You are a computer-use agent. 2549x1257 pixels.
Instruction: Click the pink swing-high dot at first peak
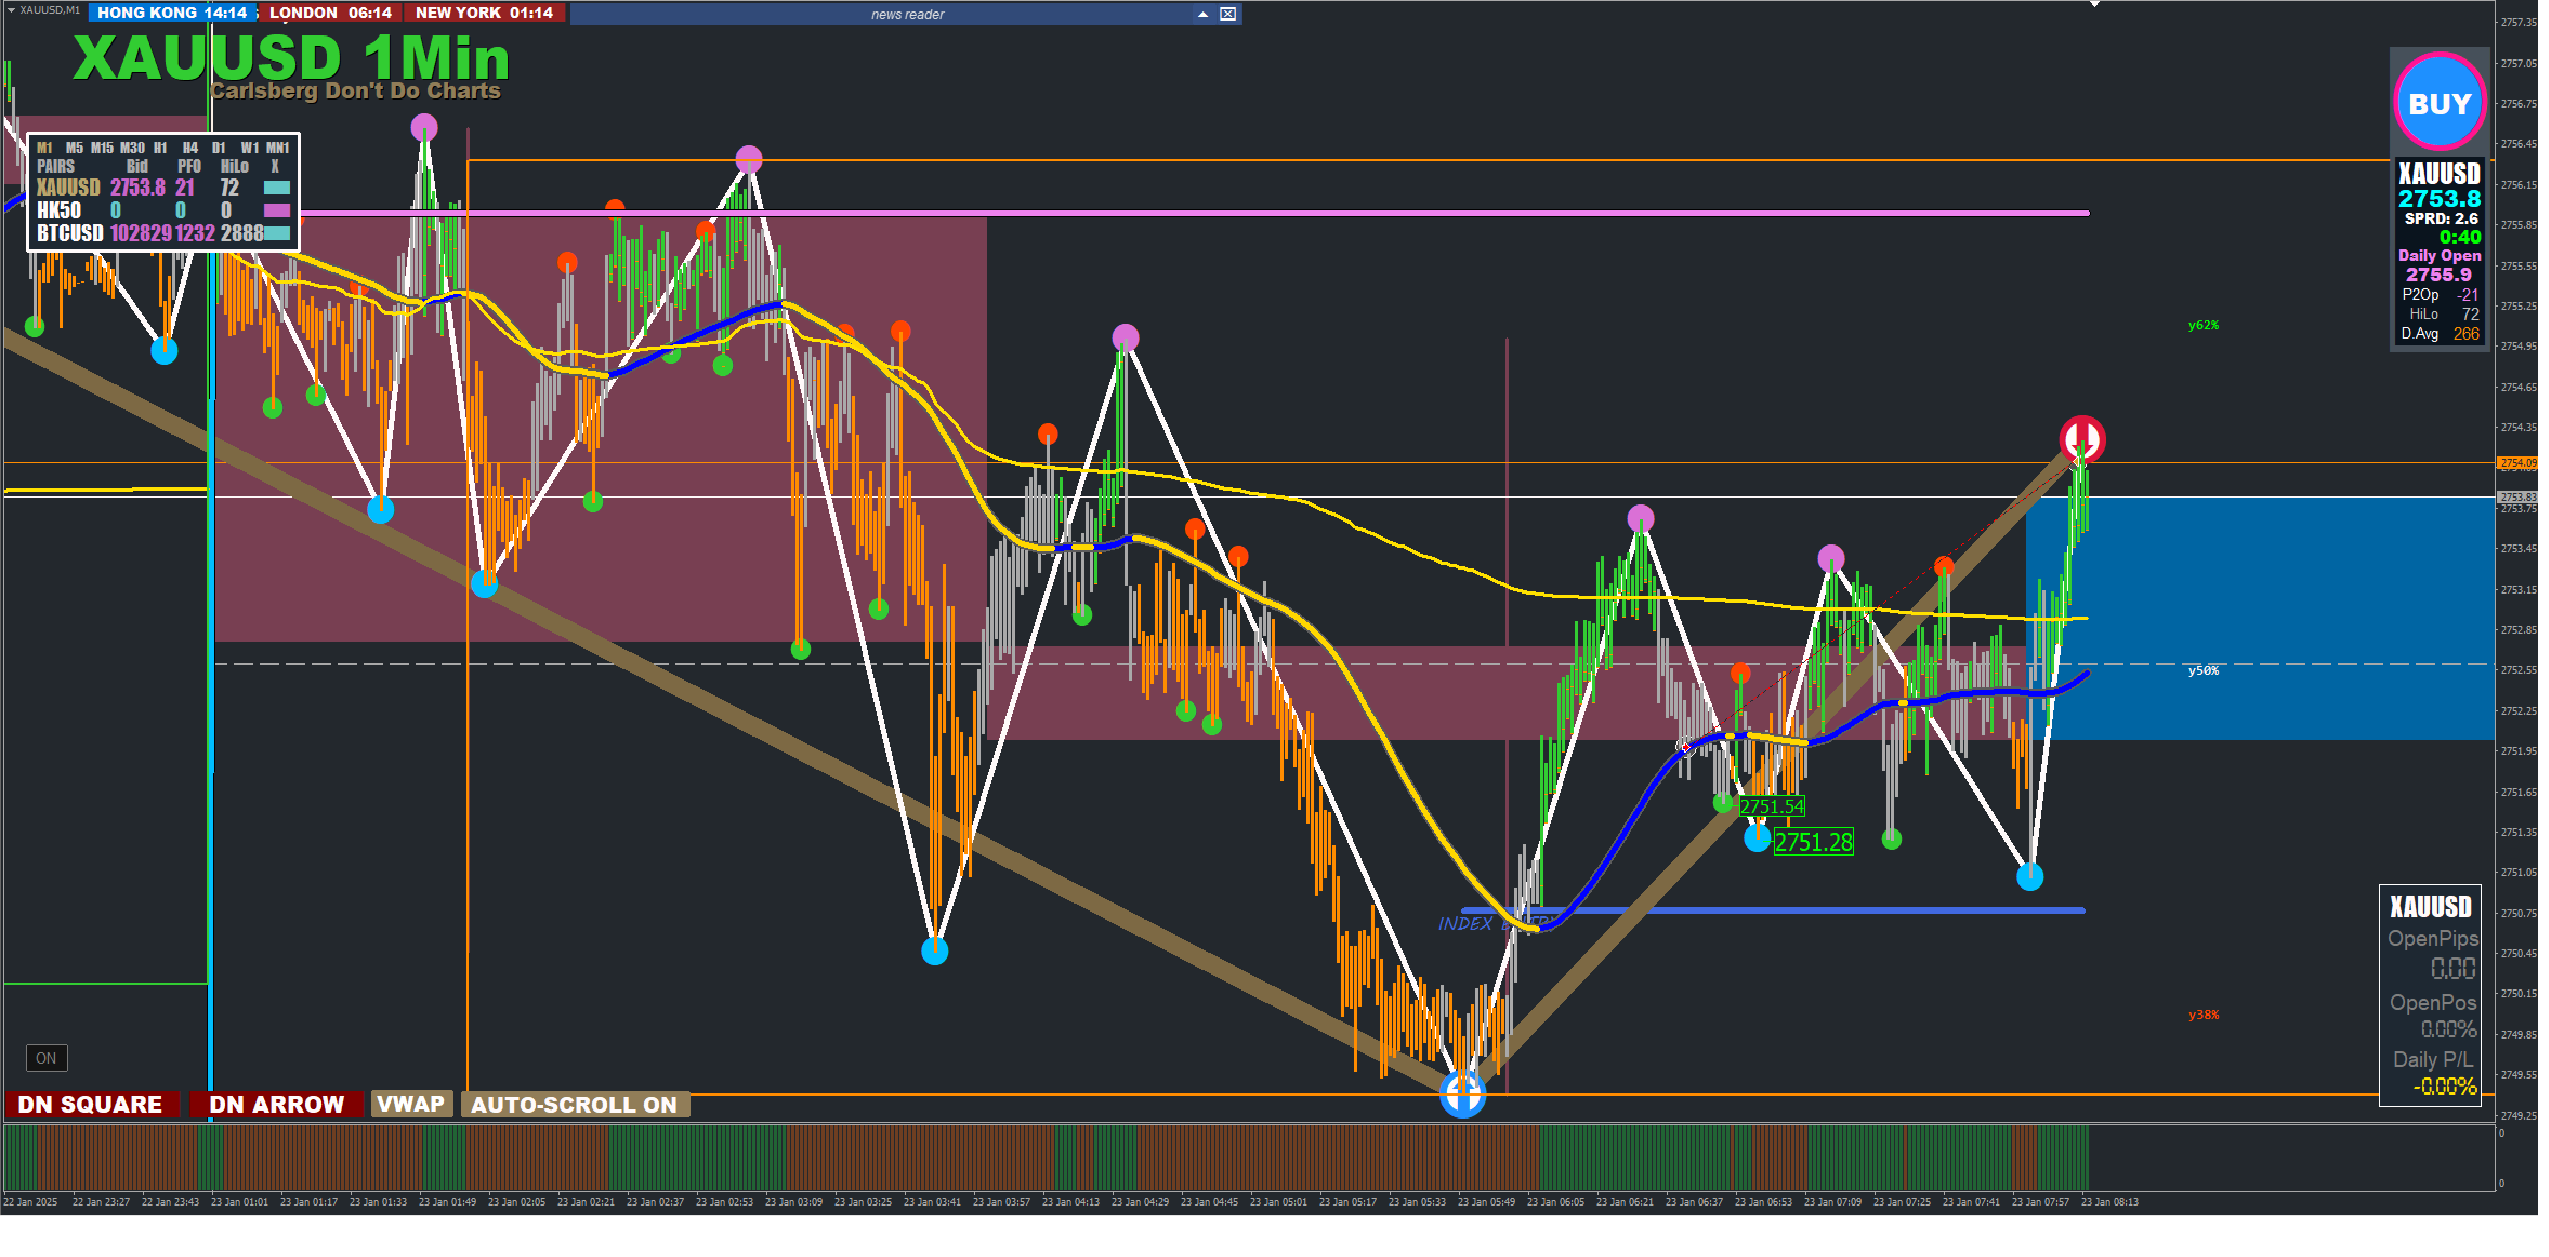pyautogui.click(x=424, y=127)
